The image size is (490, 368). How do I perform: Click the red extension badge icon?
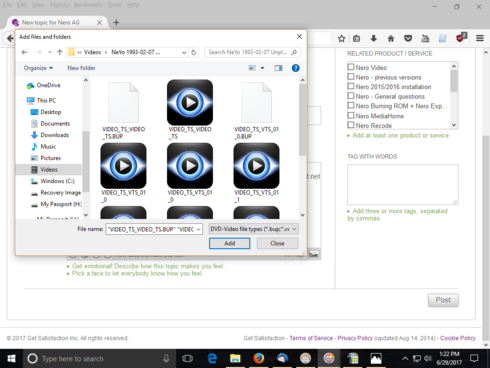tap(461, 38)
